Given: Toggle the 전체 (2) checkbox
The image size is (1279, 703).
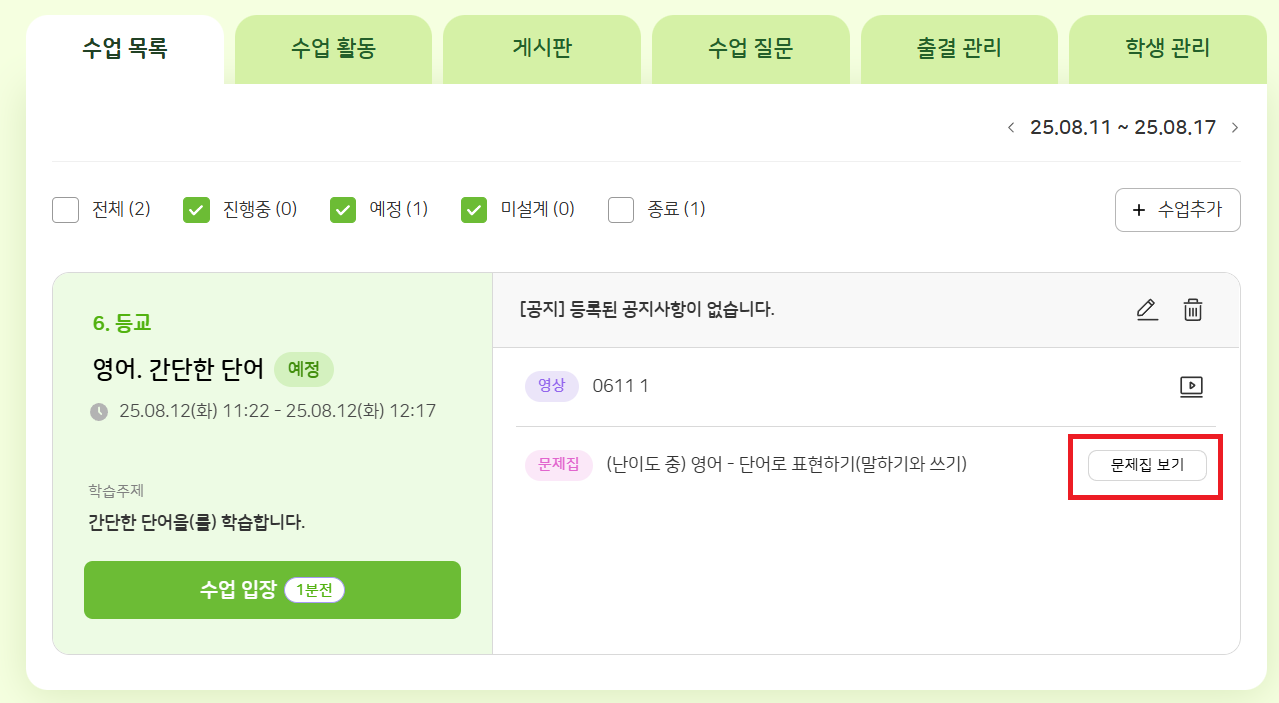Looking at the screenshot, I should (65, 210).
